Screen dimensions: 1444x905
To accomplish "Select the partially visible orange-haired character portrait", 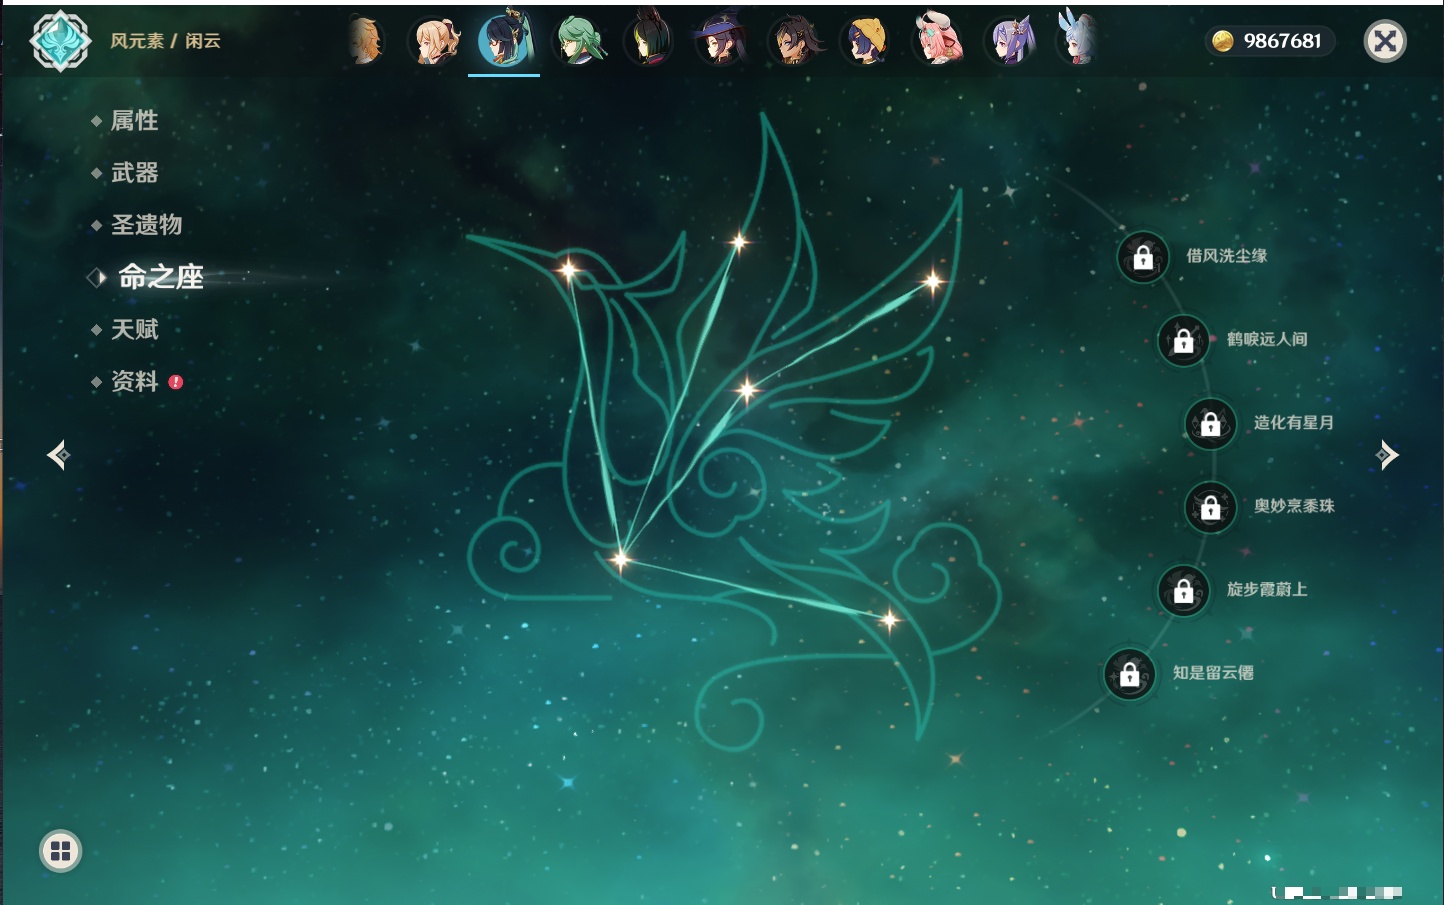I will coord(366,41).
